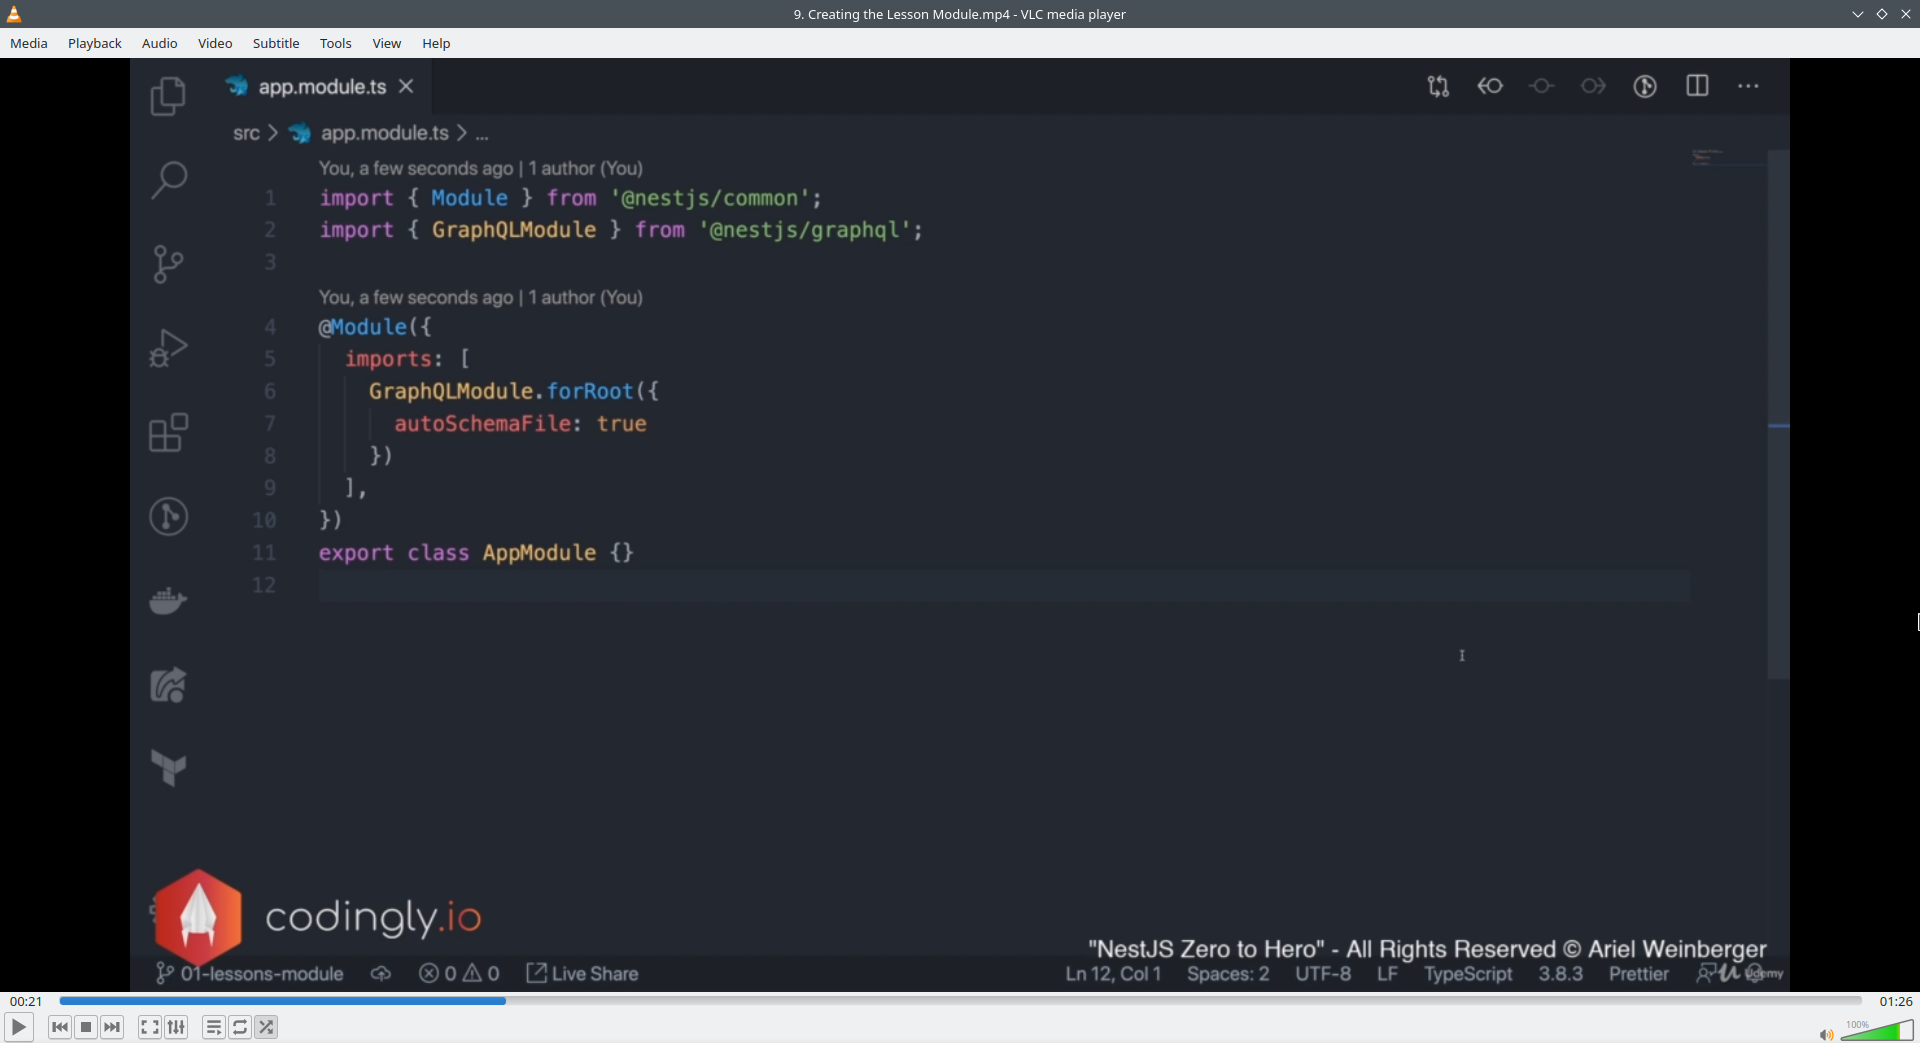Screen dimensions: 1920x1043
Task: Open the View menu
Action: (x=387, y=43)
